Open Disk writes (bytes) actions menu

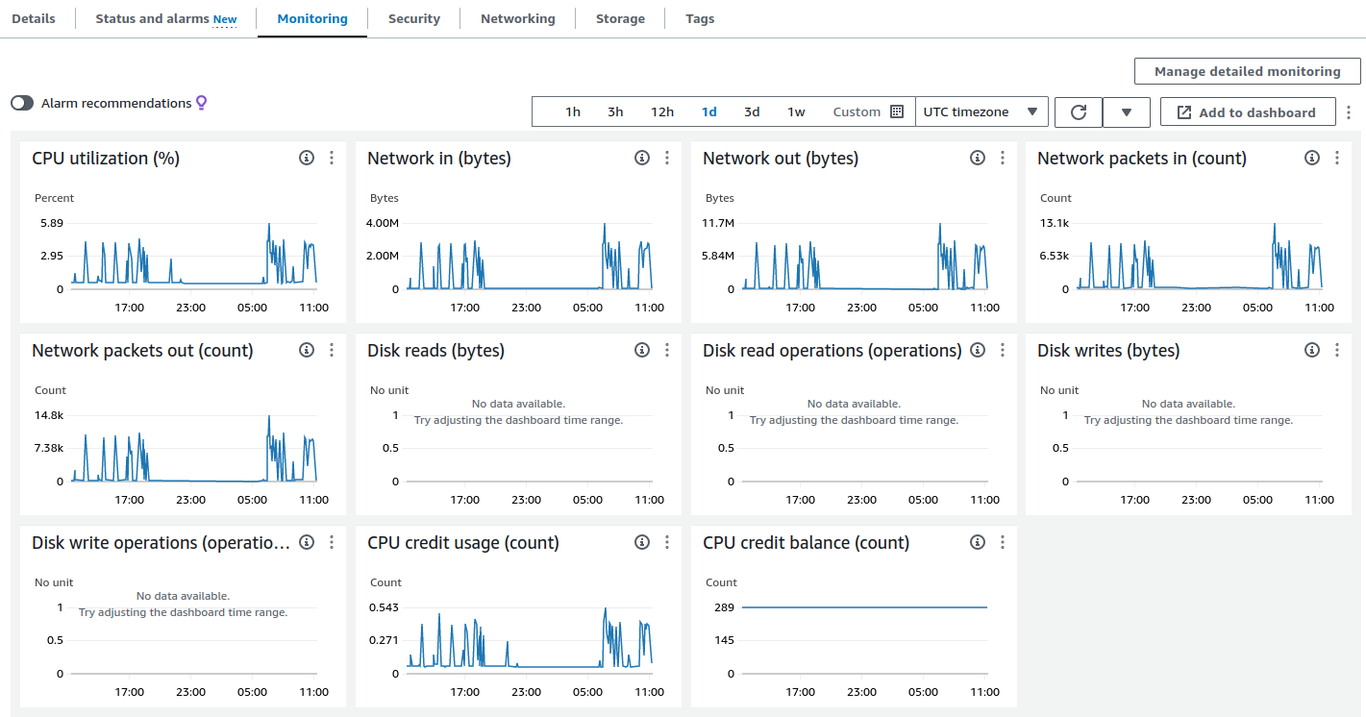point(1337,350)
